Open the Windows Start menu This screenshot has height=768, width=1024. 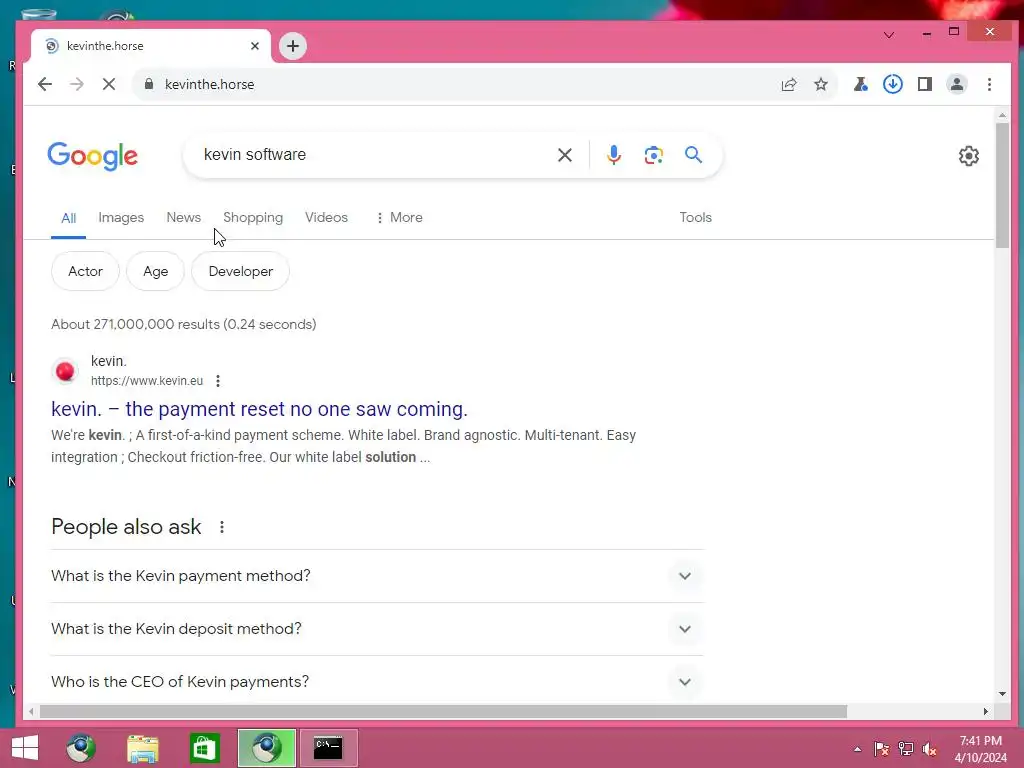coord(25,748)
